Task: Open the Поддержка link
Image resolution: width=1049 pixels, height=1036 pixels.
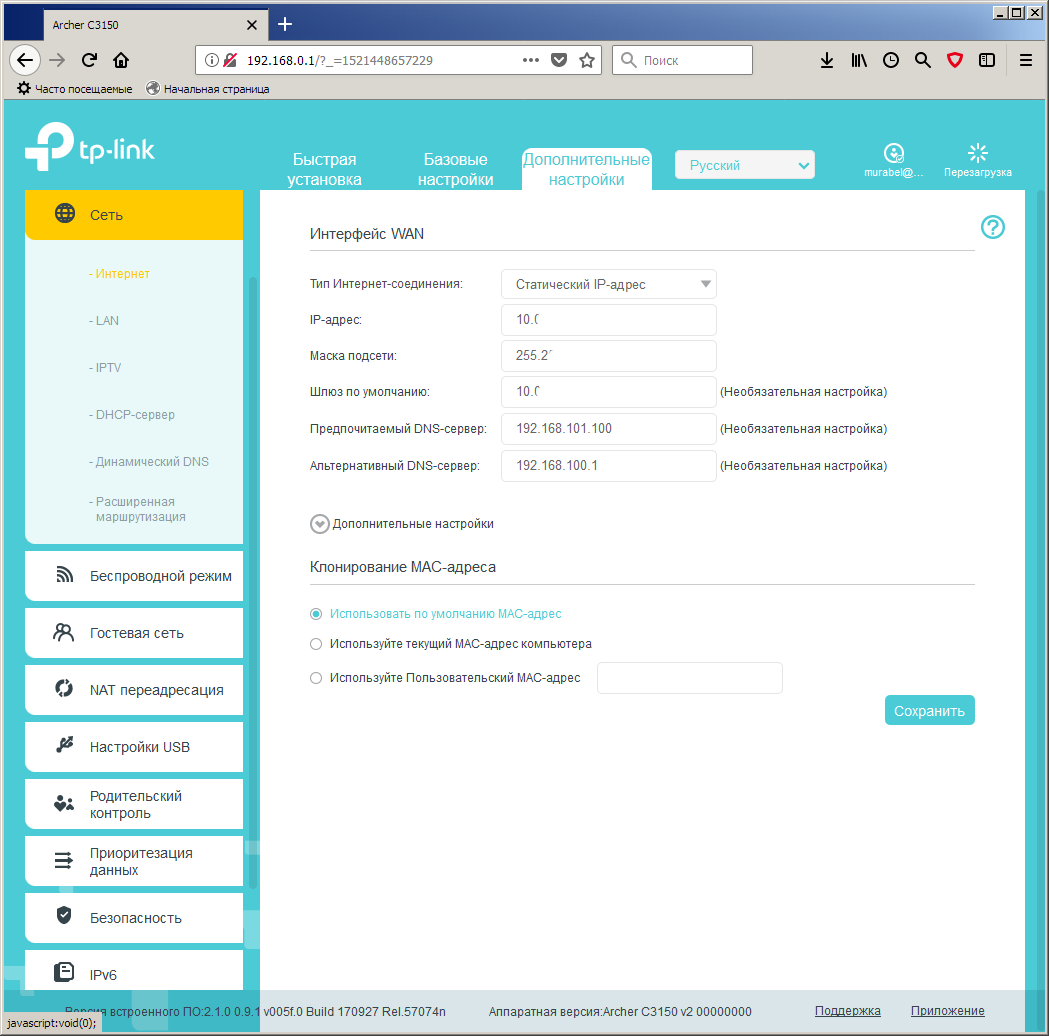Action: (x=847, y=1011)
